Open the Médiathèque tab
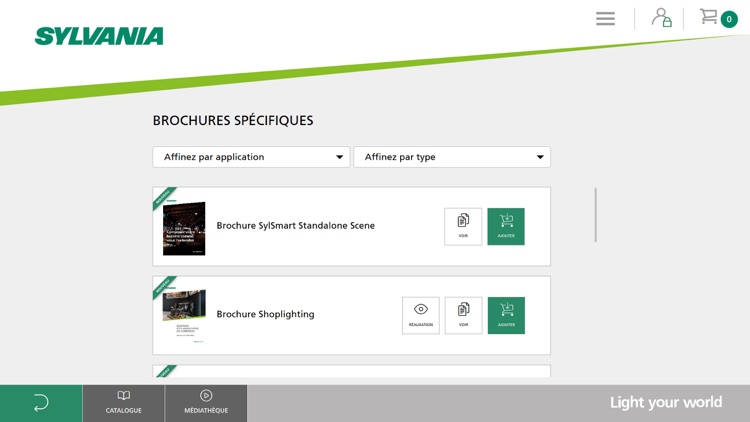Image resolution: width=750 pixels, height=422 pixels. 206,403
